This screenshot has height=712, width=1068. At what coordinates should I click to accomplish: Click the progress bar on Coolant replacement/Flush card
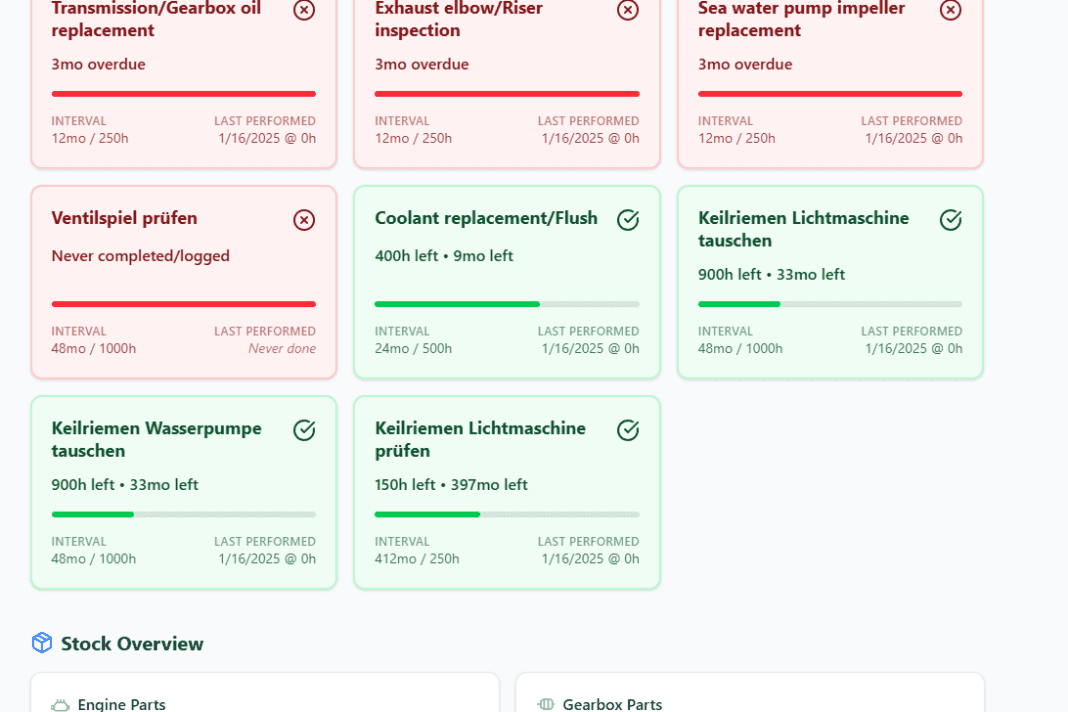(x=506, y=304)
